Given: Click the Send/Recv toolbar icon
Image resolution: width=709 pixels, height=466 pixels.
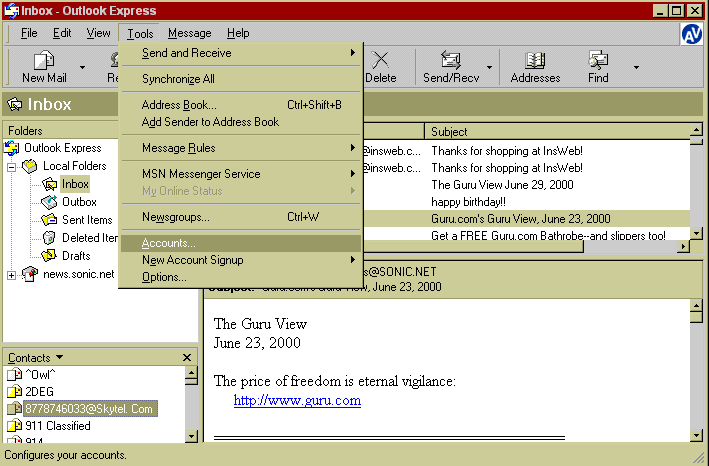Looking at the screenshot, I should [x=450, y=60].
